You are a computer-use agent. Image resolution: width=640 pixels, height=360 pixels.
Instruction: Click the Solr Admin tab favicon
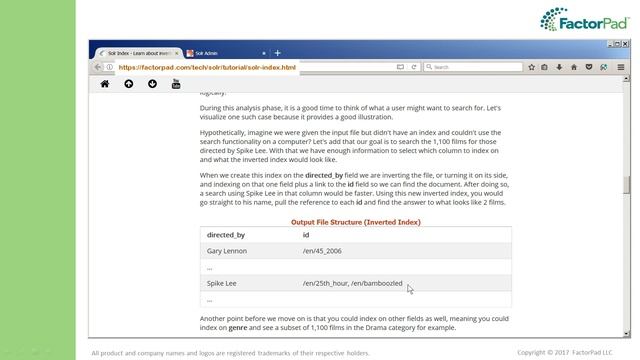[x=190, y=53]
